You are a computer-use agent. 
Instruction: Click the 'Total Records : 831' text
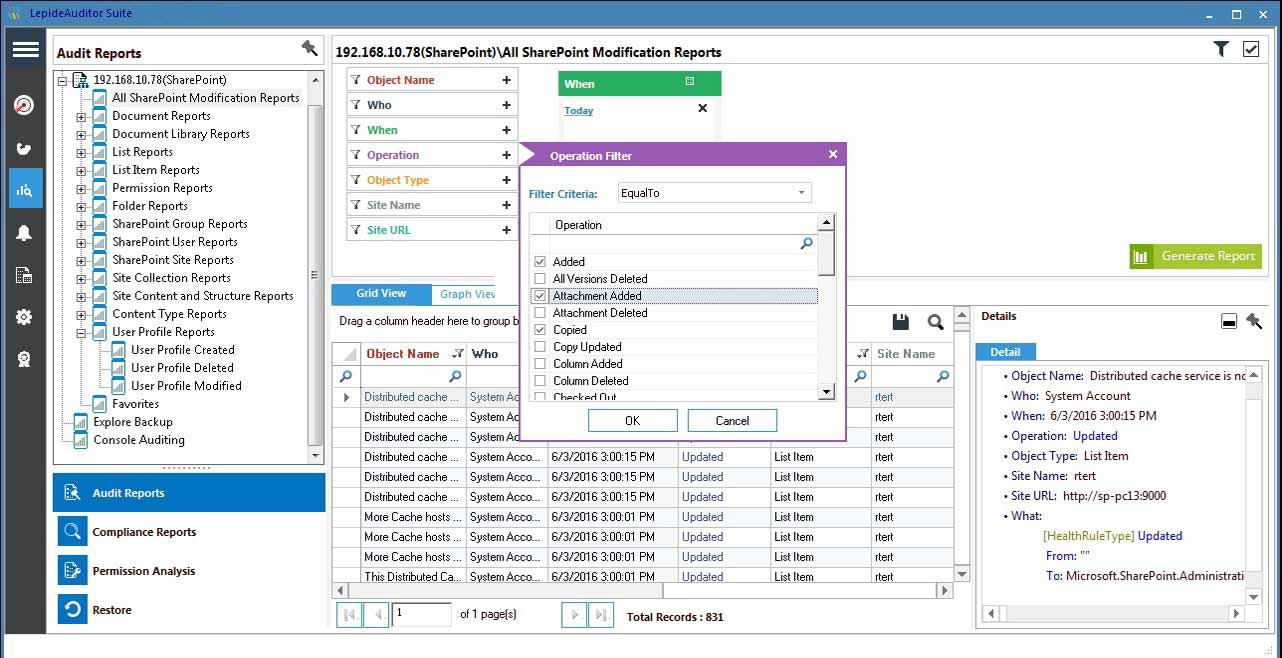tap(675, 617)
